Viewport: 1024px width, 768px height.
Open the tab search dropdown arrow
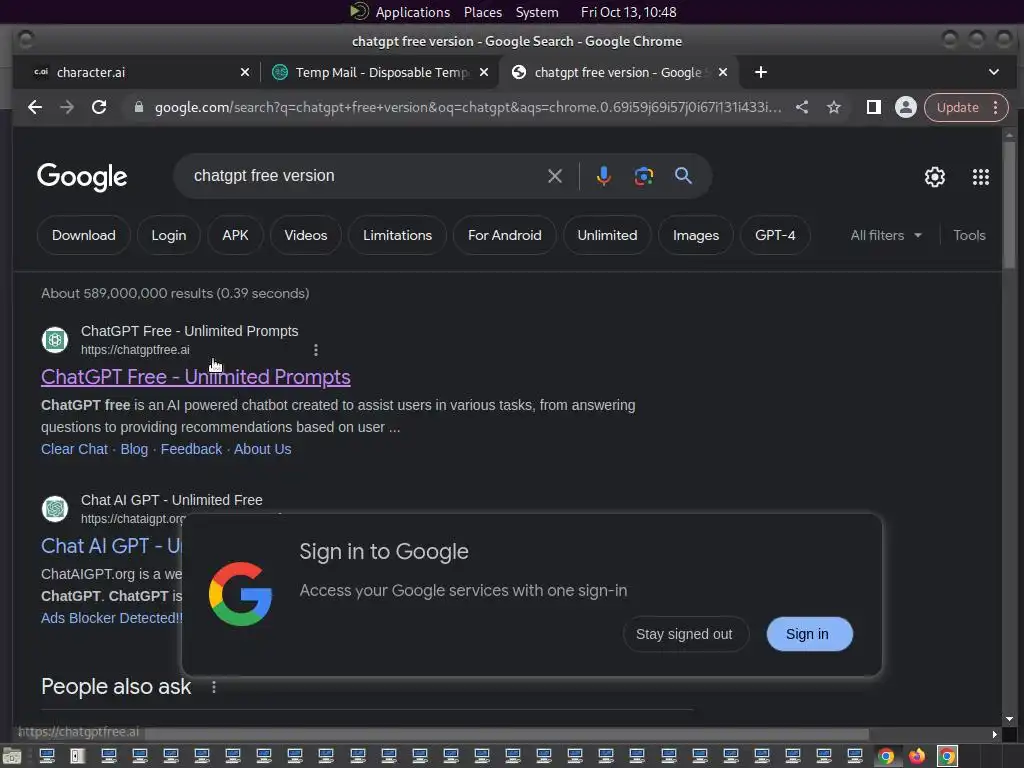click(x=993, y=72)
